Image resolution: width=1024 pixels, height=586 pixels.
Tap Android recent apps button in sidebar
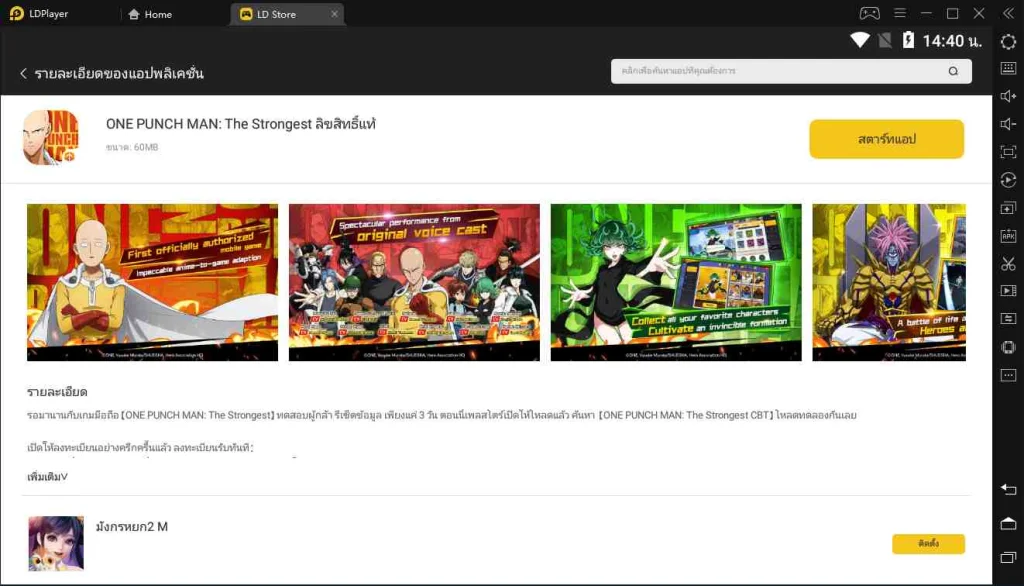point(1008,557)
